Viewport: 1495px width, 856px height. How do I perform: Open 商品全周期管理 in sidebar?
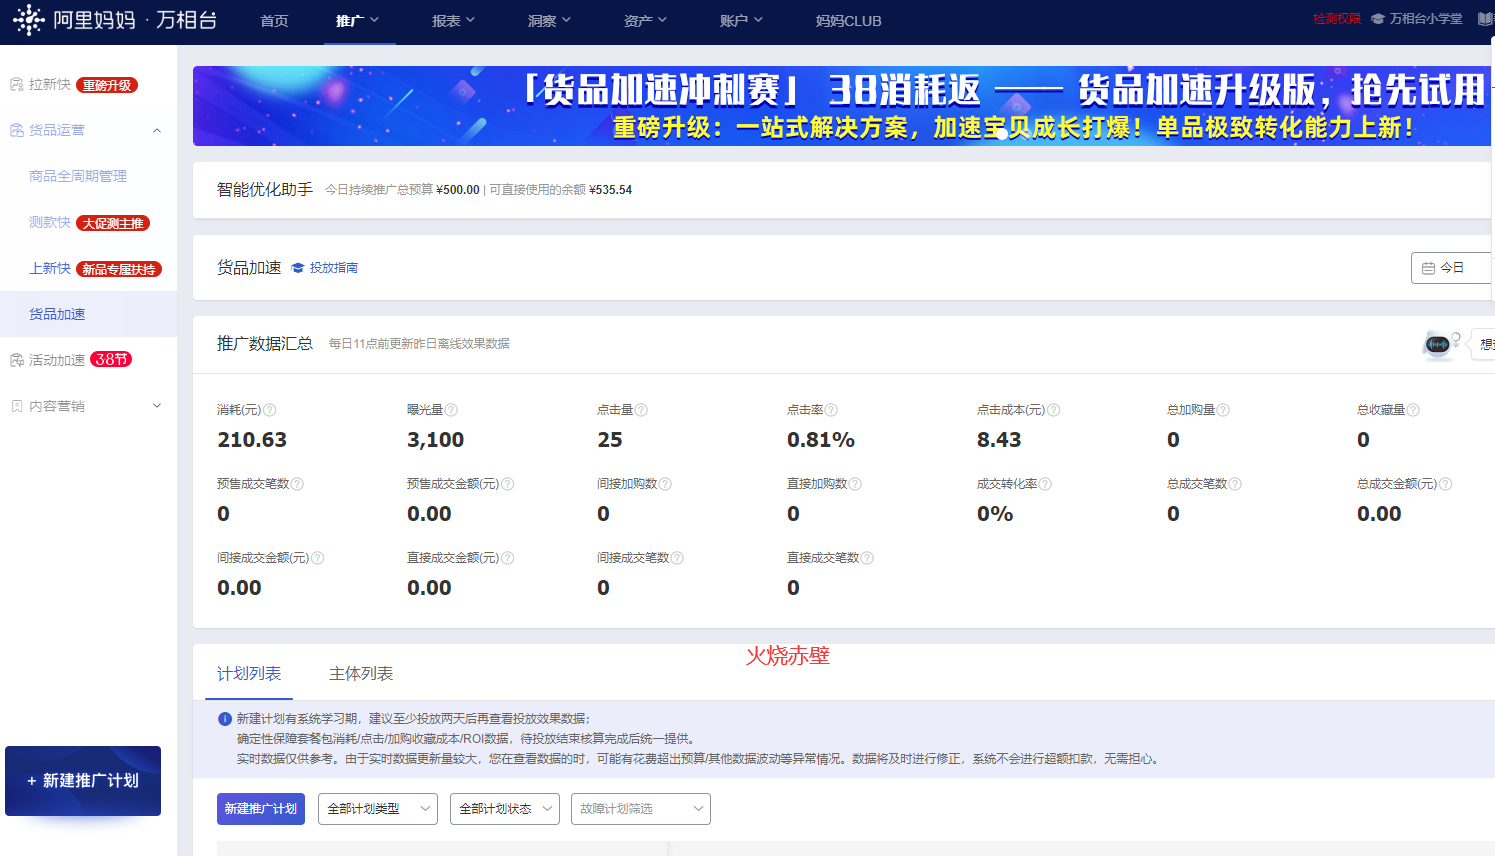(78, 176)
